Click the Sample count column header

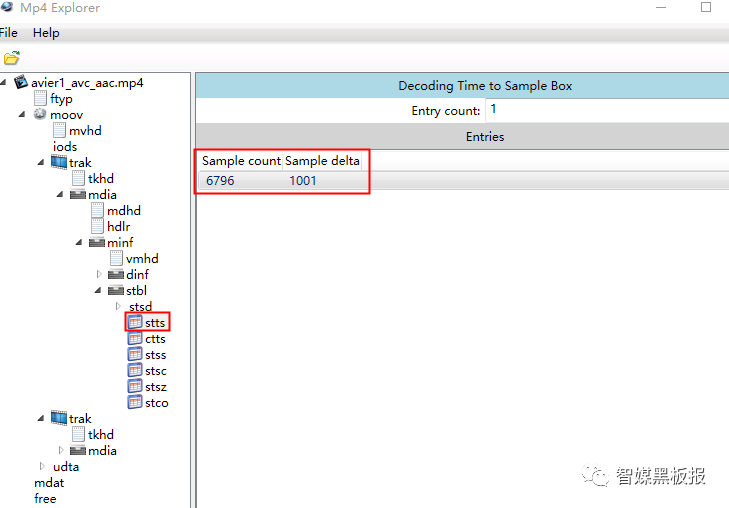coord(241,161)
